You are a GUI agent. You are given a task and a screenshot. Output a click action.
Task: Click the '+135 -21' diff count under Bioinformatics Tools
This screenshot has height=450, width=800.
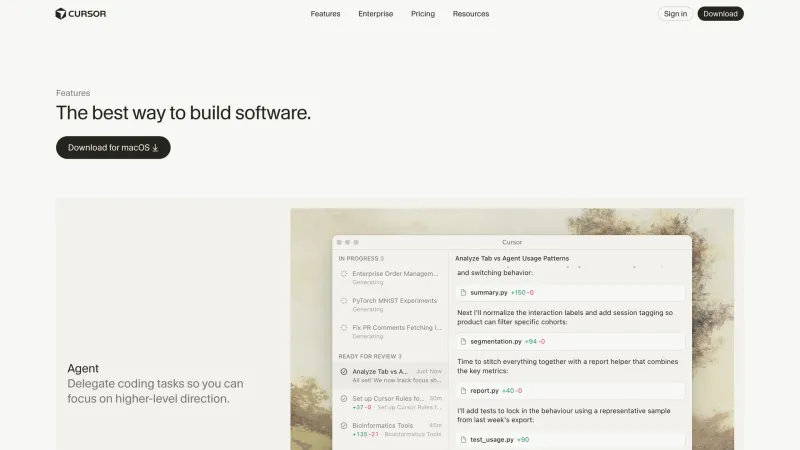tap(365, 435)
